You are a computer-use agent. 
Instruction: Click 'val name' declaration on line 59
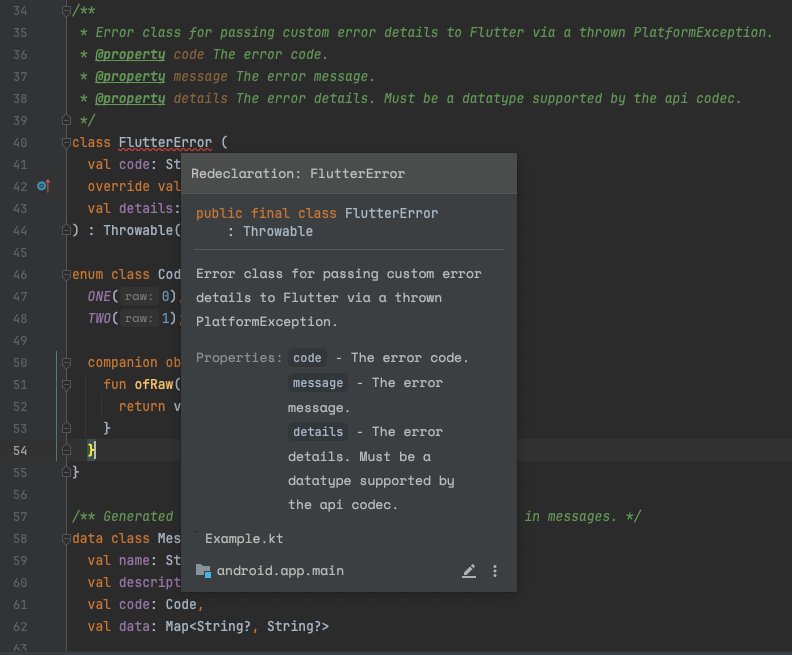click(x=118, y=561)
